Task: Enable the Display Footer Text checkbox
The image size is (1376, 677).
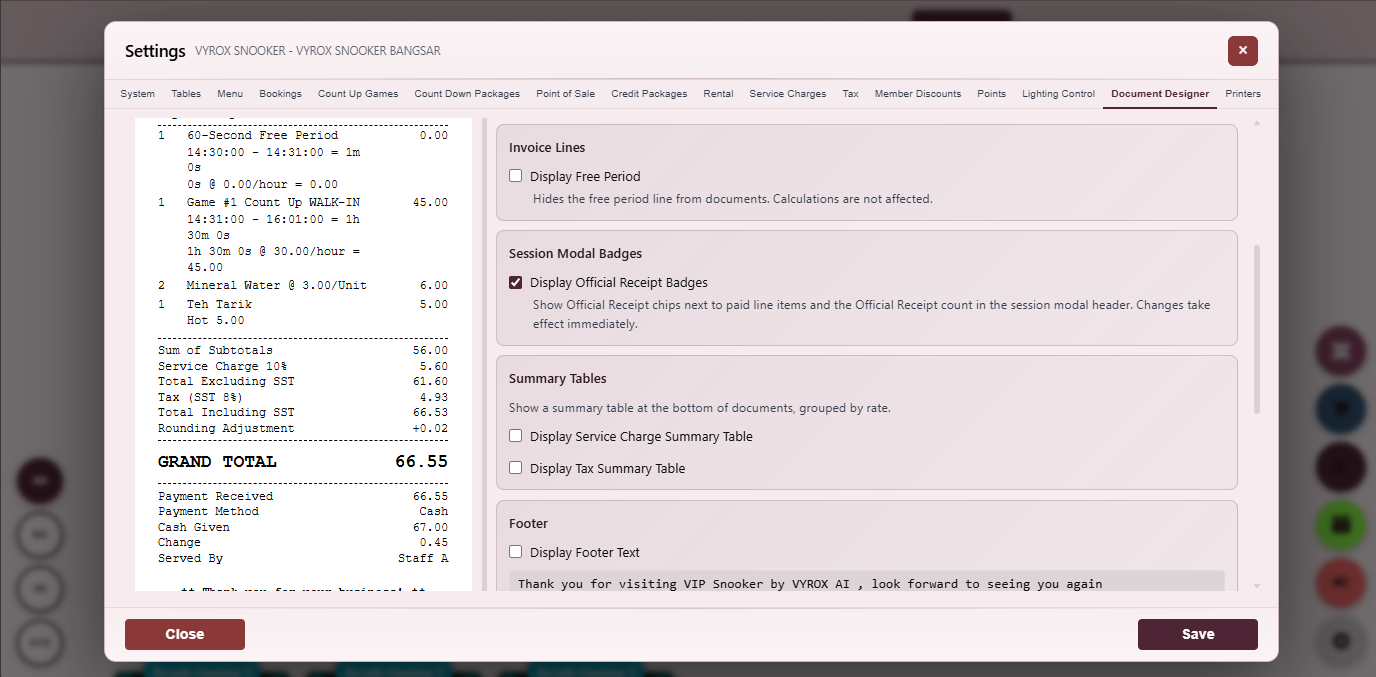Action: pyautogui.click(x=516, y=552)
